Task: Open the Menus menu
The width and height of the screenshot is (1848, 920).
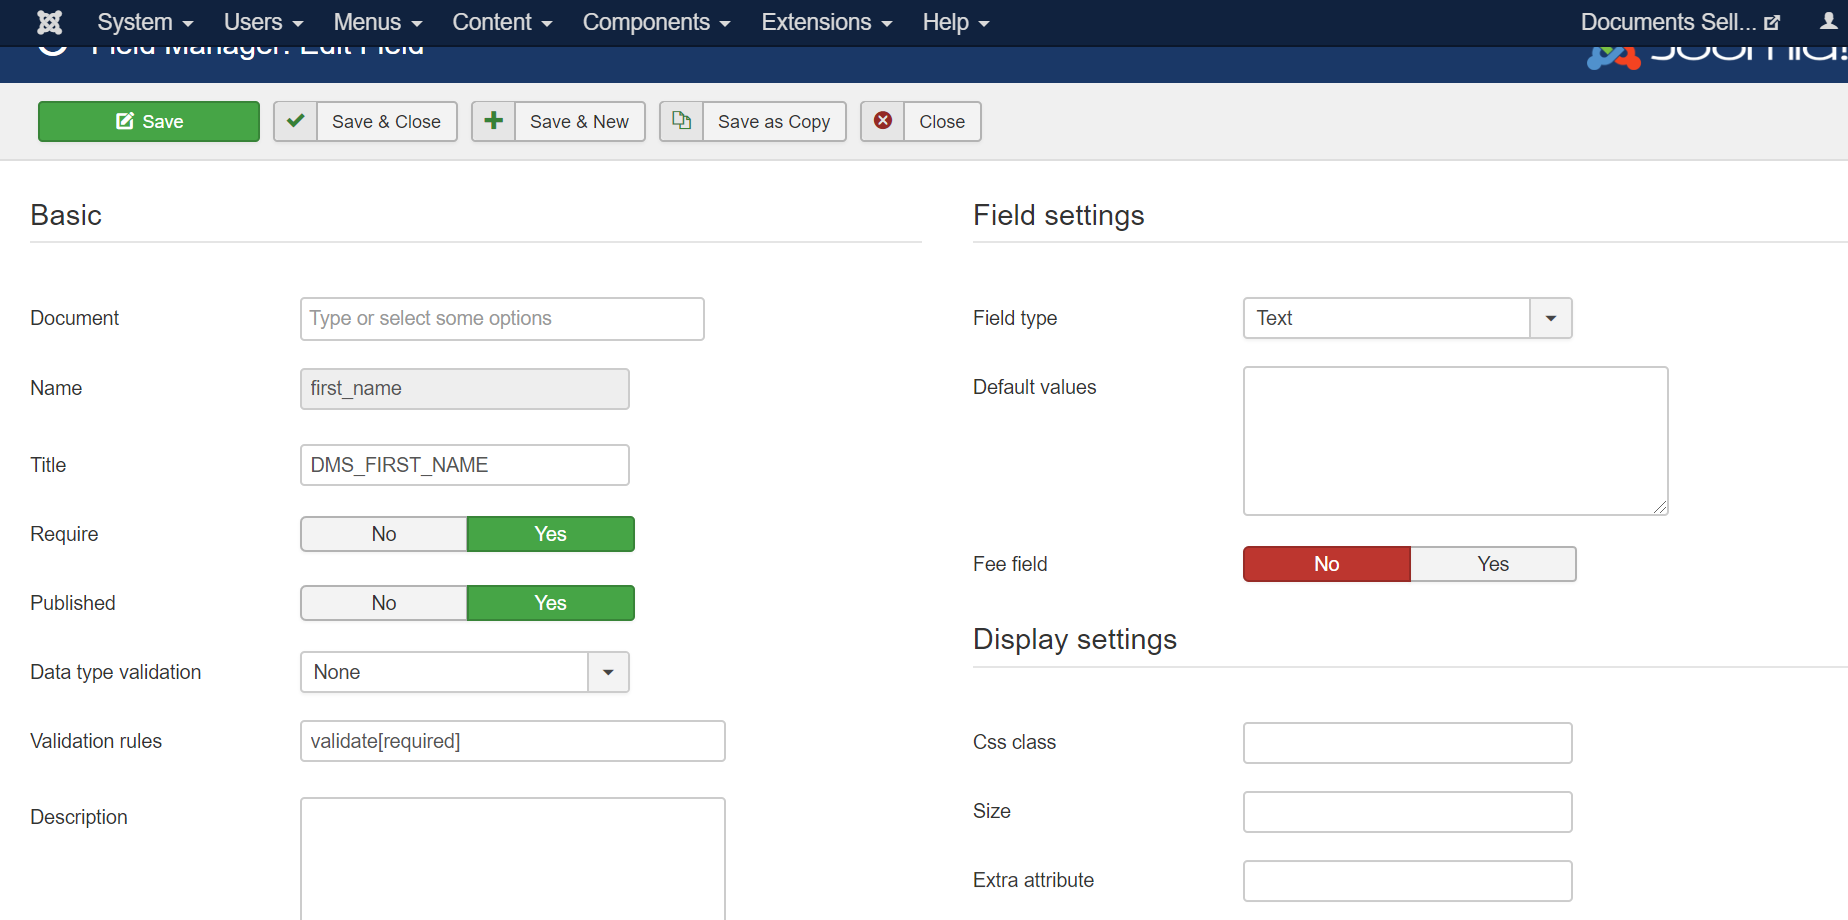Action: click(x=377, y=22)
